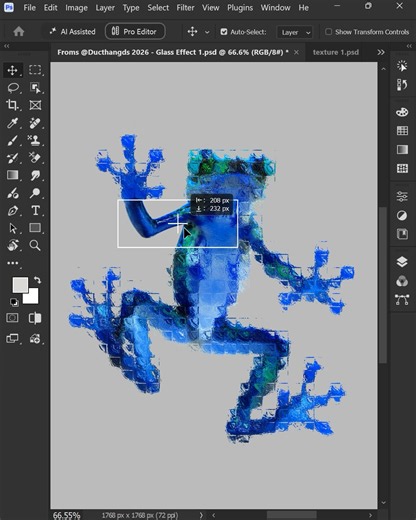Screen dimensions: 416x520
Task: Click the zoom percentage field 66.55%
Action: pyautogui.click(x=67, y=515)
